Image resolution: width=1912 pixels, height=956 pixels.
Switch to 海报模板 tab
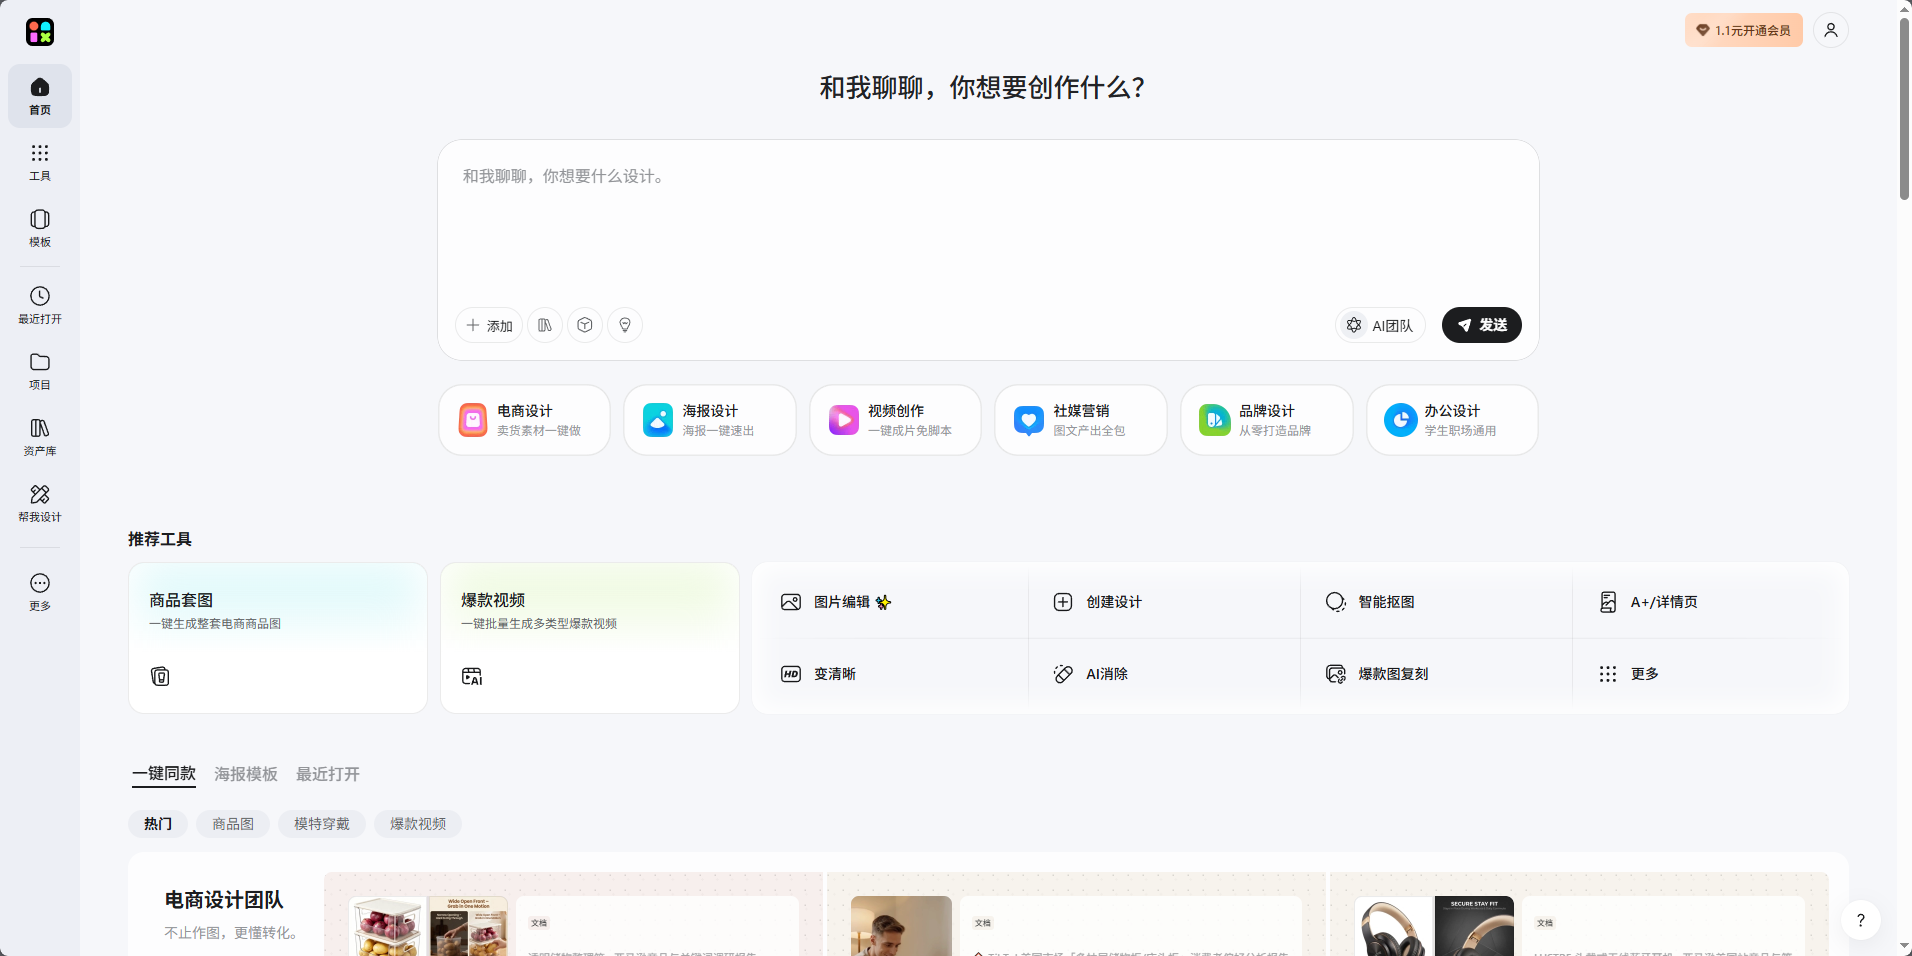coord(246,774)
